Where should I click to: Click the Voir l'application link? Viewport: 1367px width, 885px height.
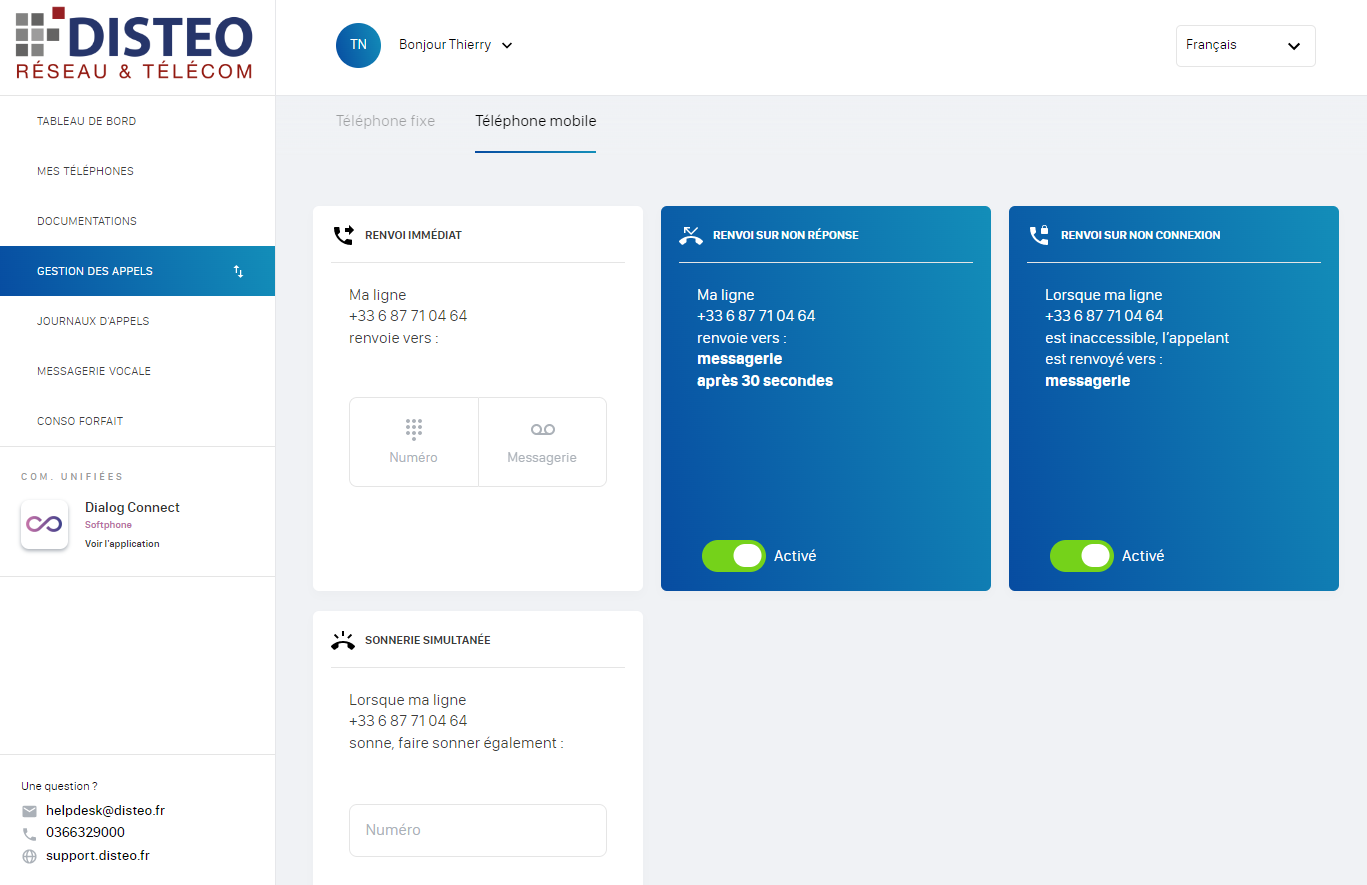(x=122, y=544)
